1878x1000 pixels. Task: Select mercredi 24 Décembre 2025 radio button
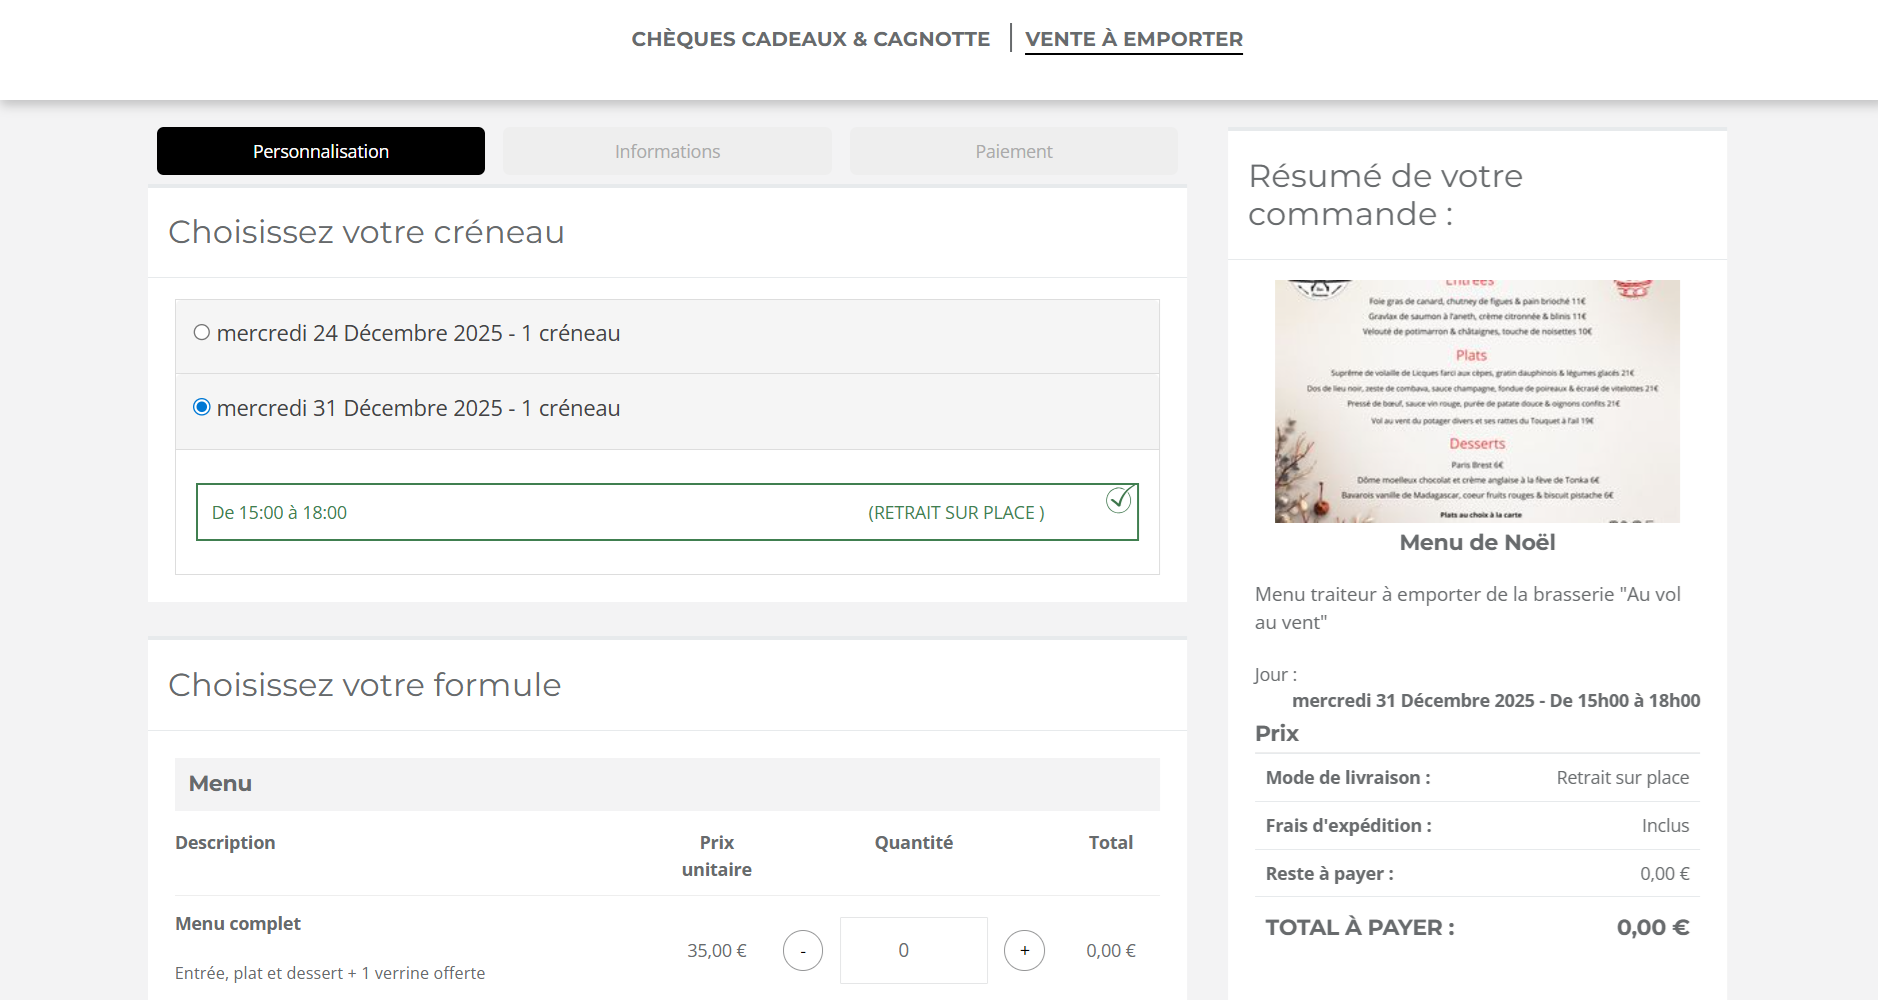202,333
